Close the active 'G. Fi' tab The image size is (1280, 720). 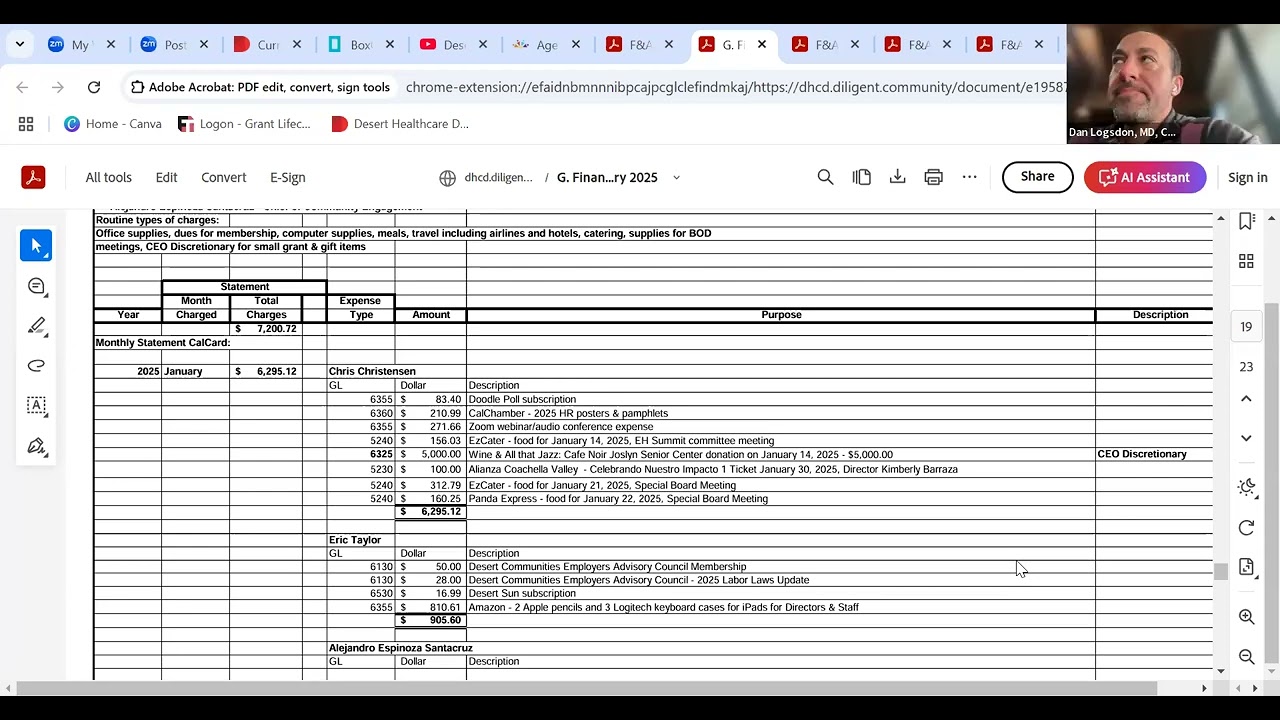[762, 44]
